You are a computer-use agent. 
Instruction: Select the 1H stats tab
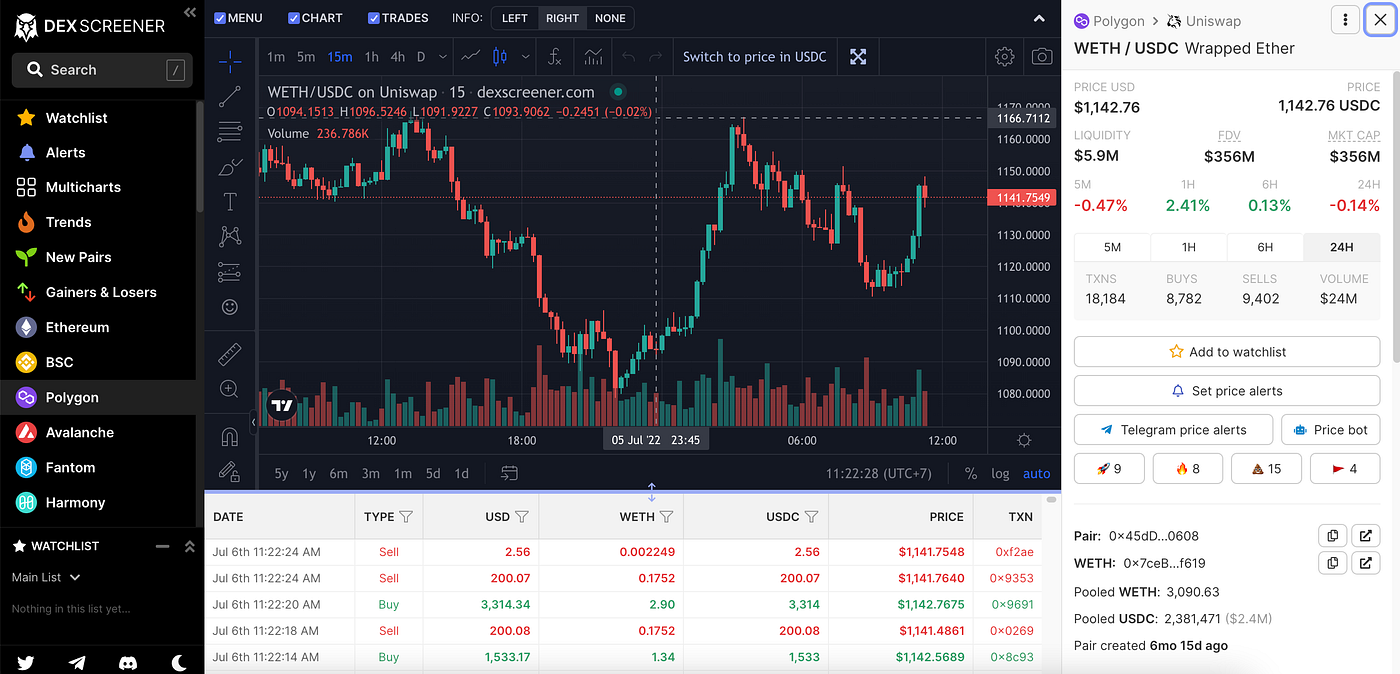[1189, 247]
